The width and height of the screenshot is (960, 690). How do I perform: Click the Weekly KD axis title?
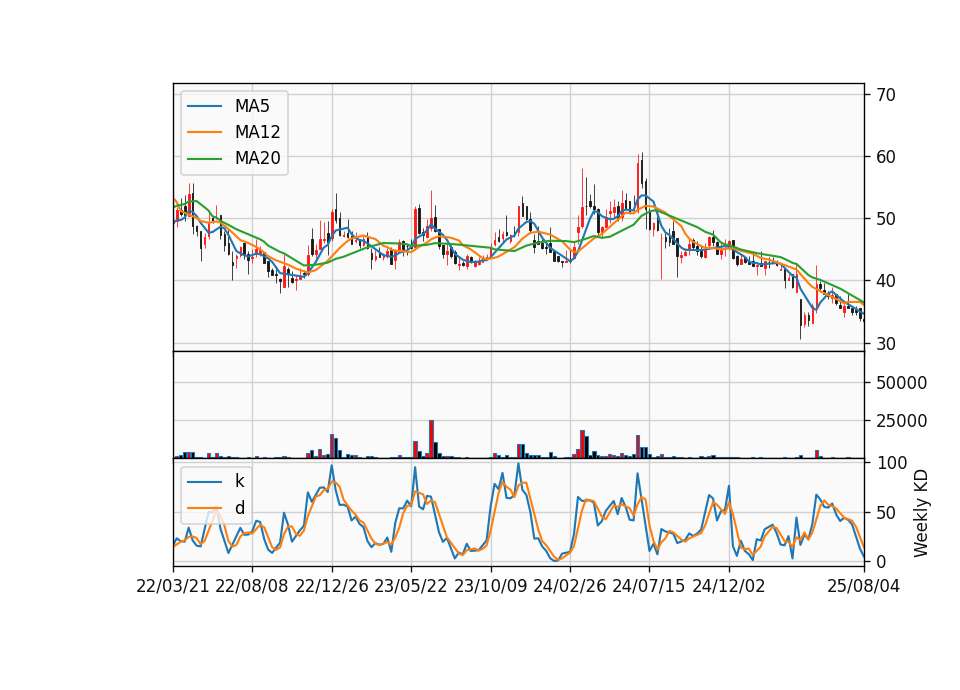click(921, 513)
